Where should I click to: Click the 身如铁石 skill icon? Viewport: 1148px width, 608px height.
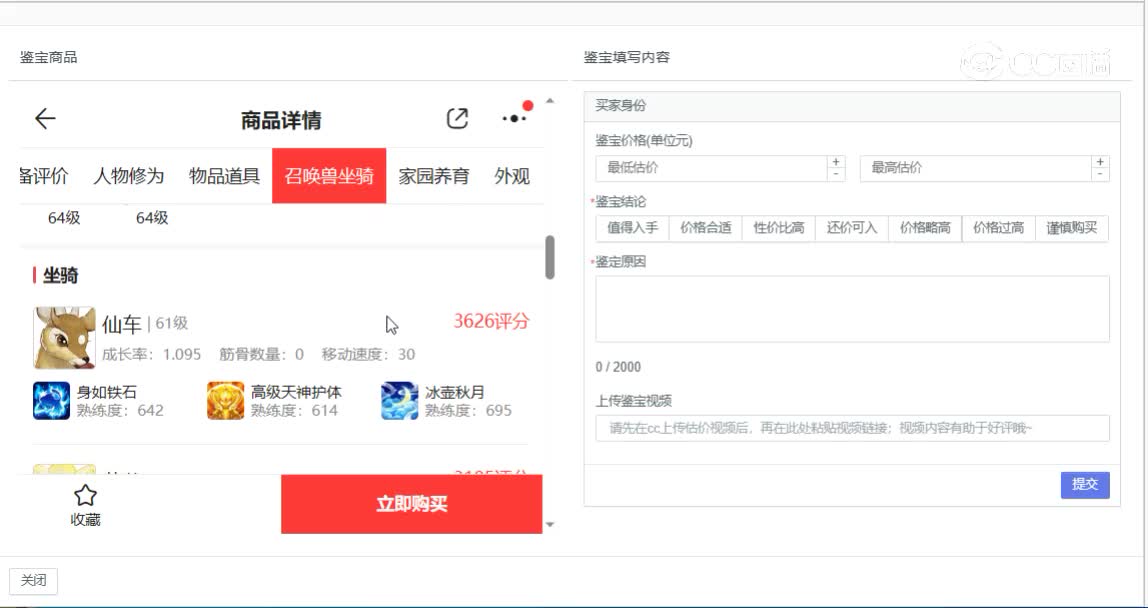tap(51, 400)
